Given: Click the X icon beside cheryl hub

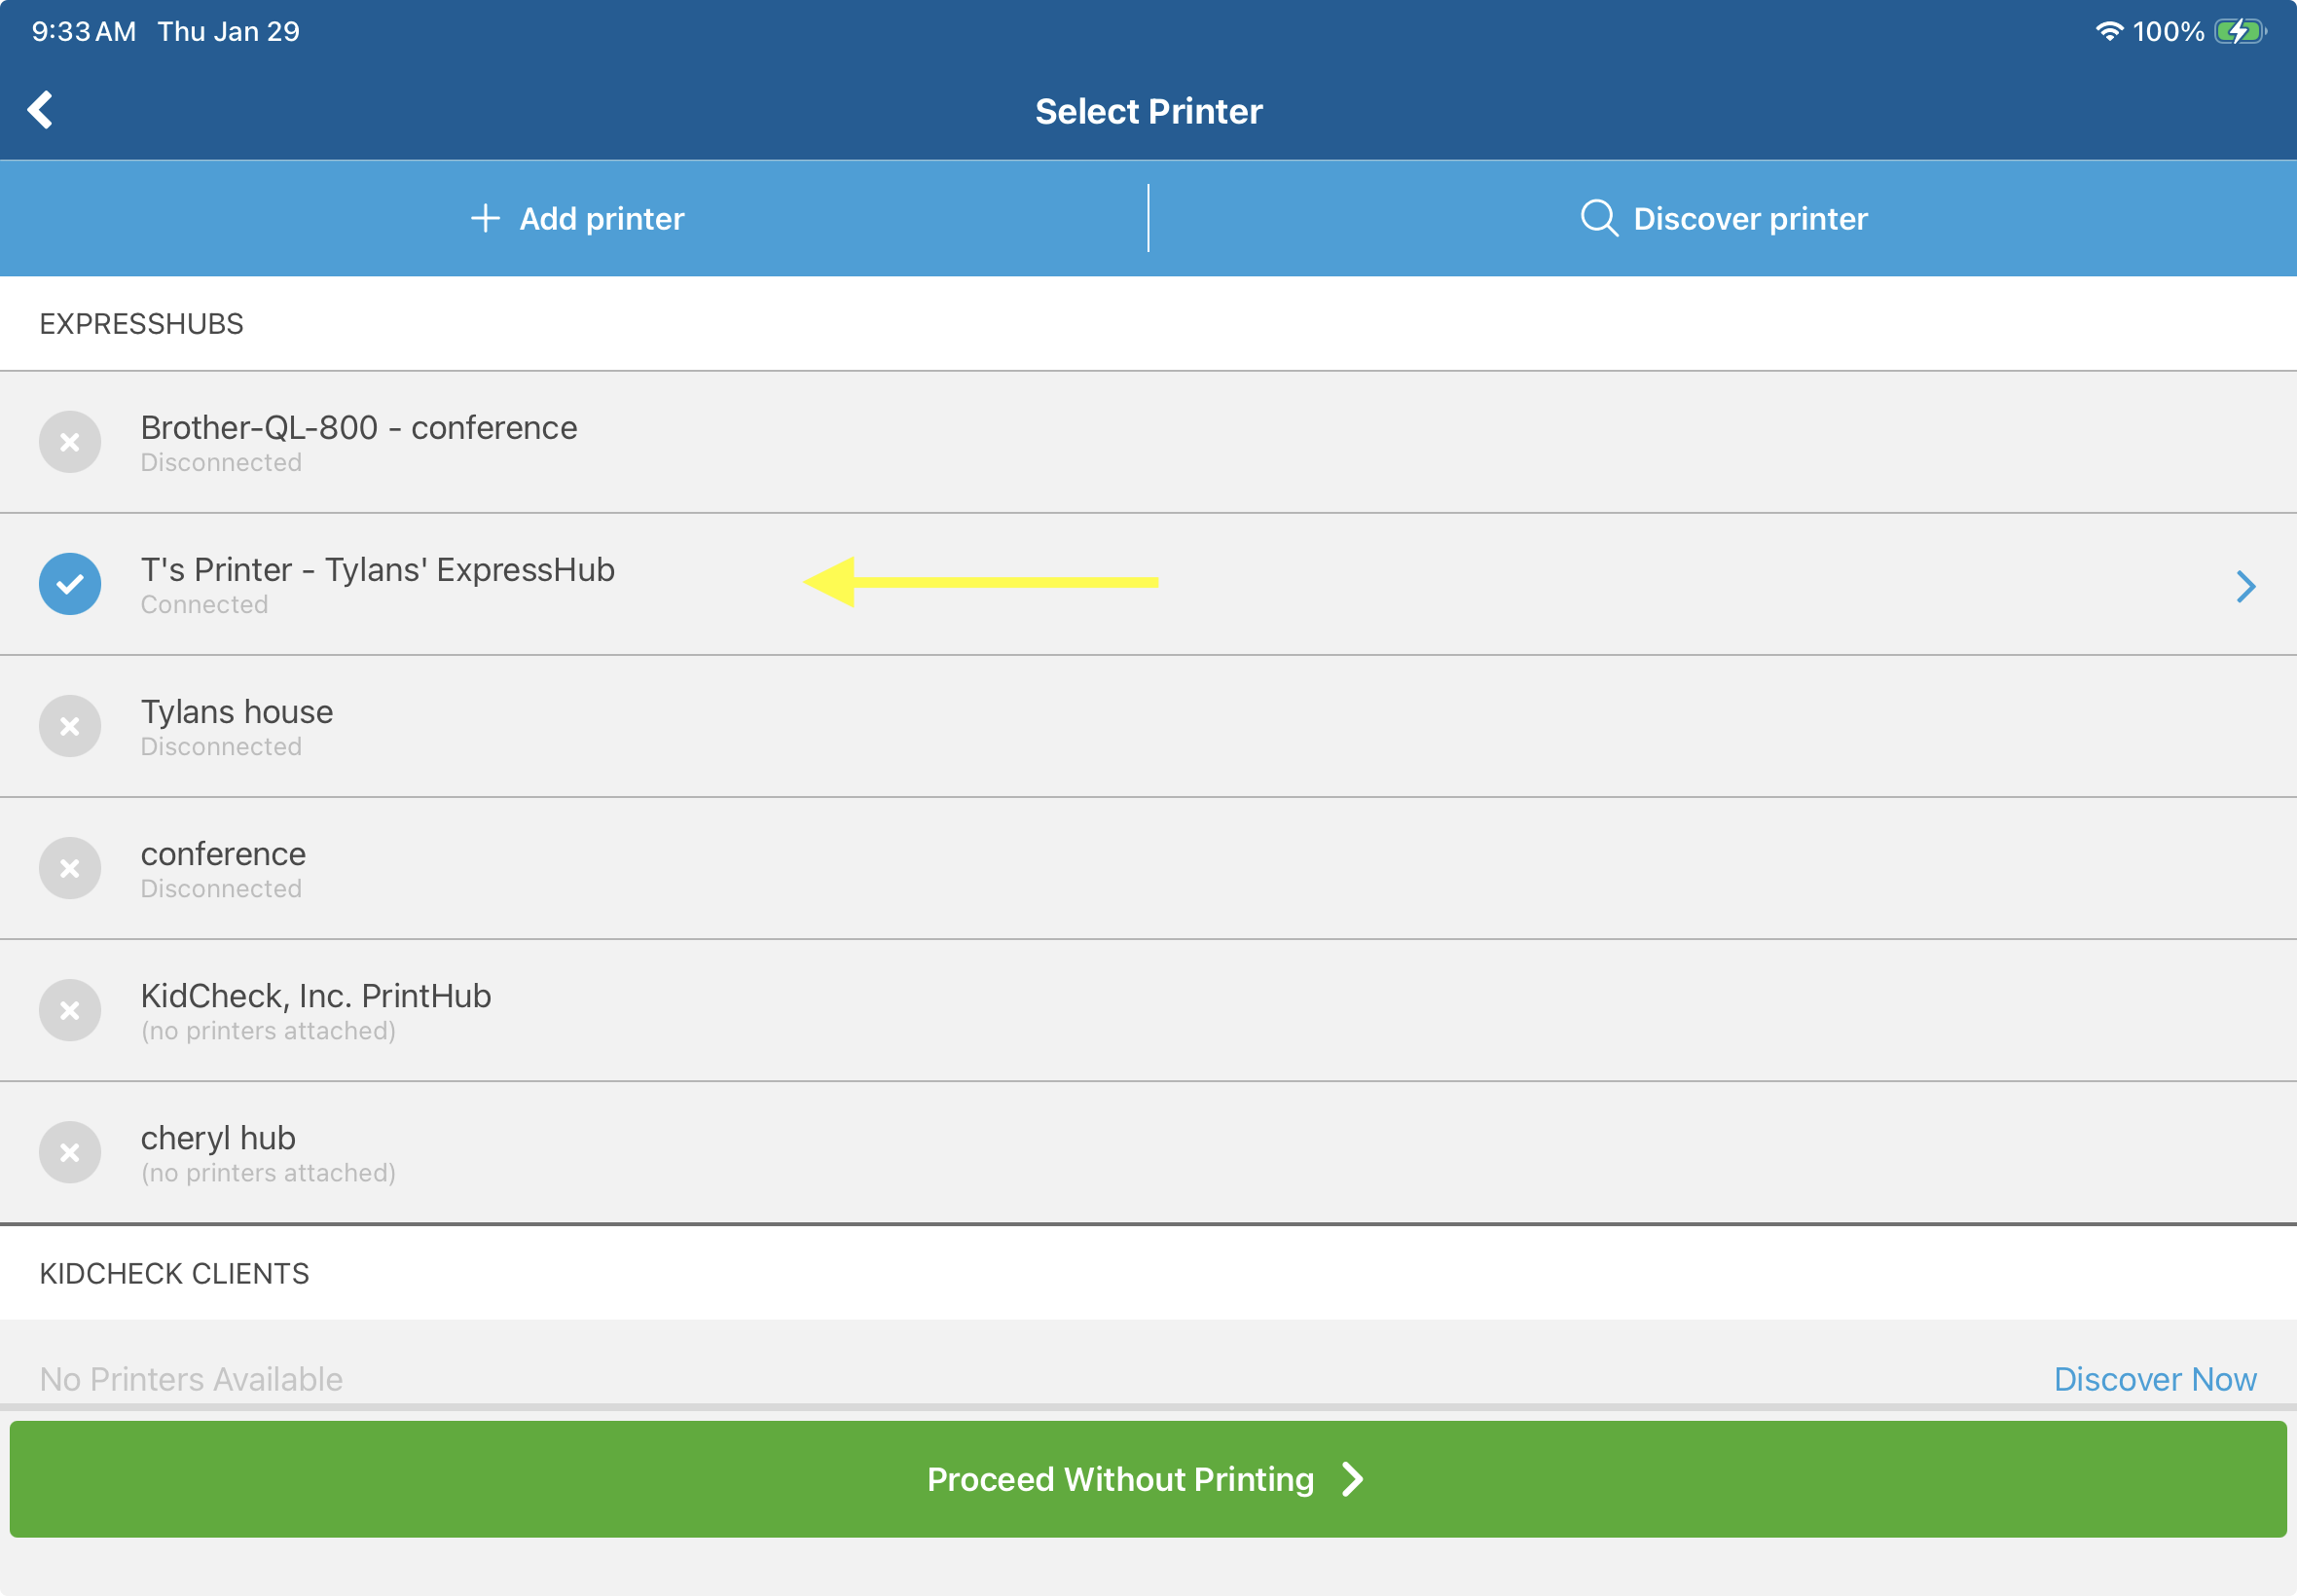Looking at the screenshot, I should click(70, 1152).
